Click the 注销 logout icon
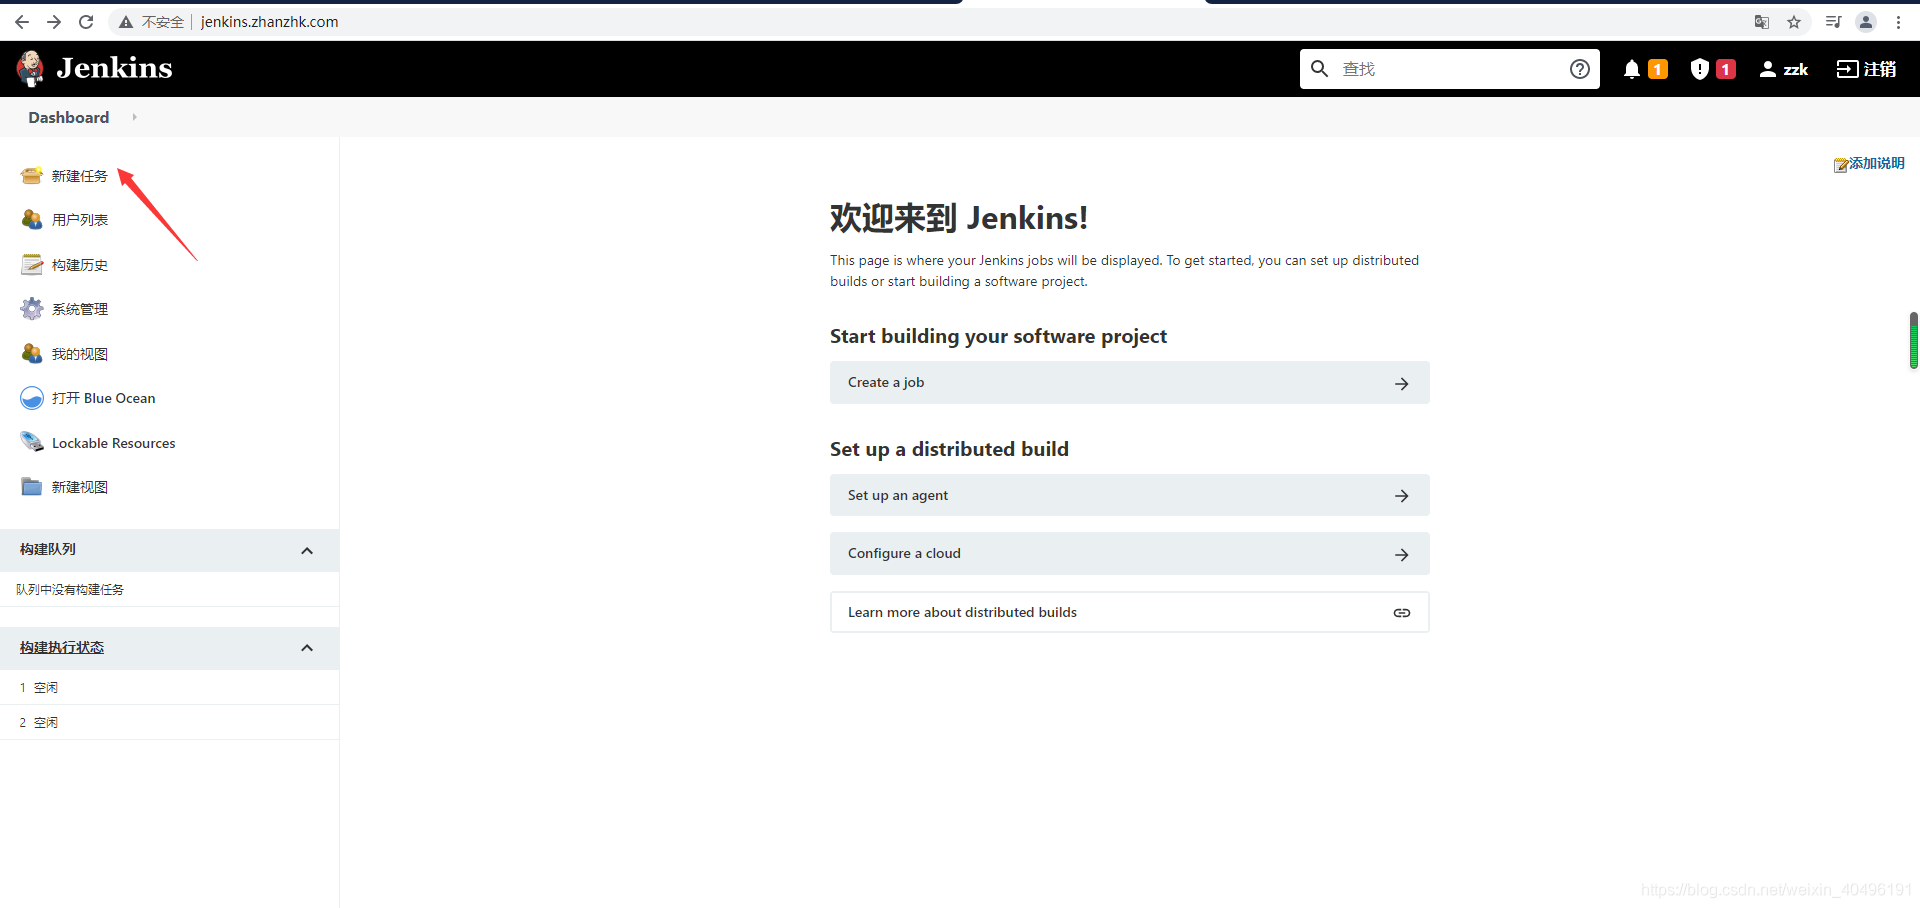The image size is (1920, 908). pos(1847,69)
